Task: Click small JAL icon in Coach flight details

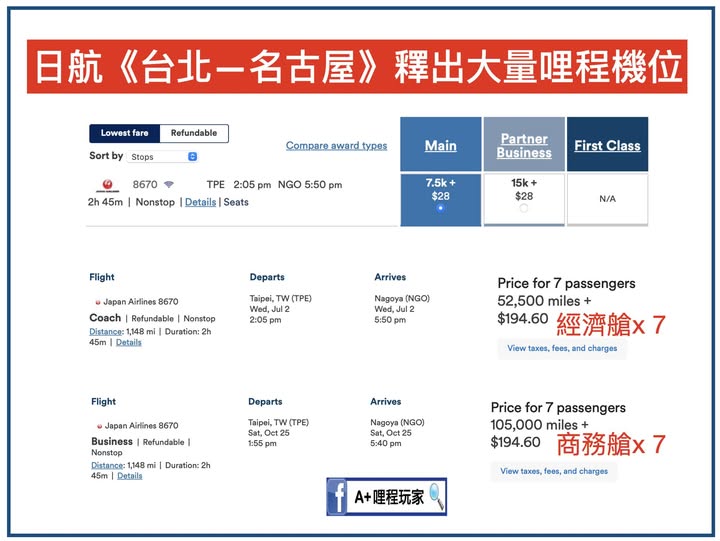Action: click(x=98, y=301)
